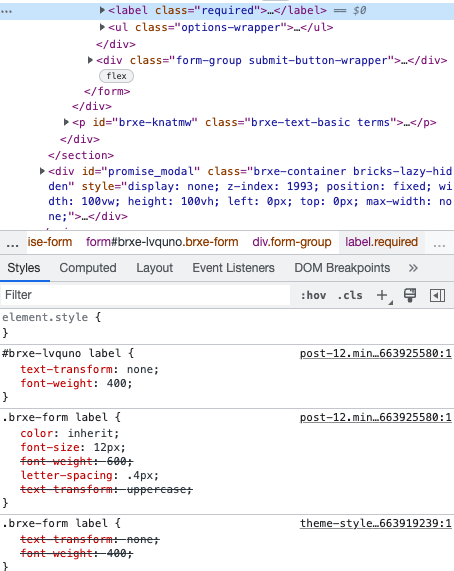The width and height of the screenshot is (454, 571).
Task: Open the paintbrush rendering emulation icon
Action: 410,295
